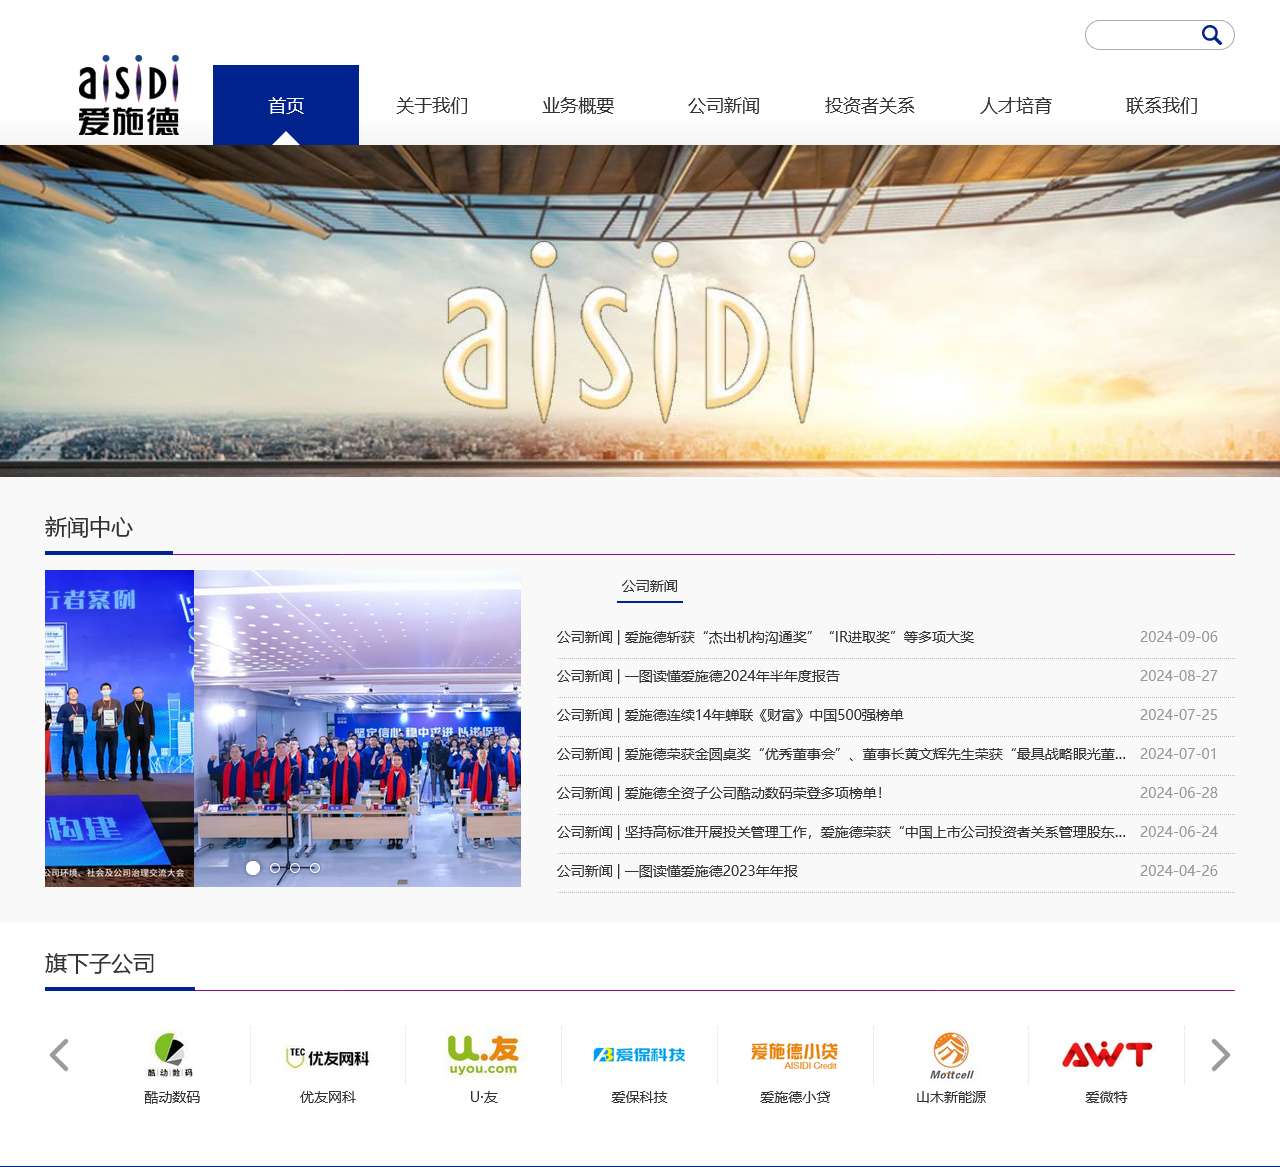
Task: Show next subsidiaries with right arrow
Action: point(1220,1055)
